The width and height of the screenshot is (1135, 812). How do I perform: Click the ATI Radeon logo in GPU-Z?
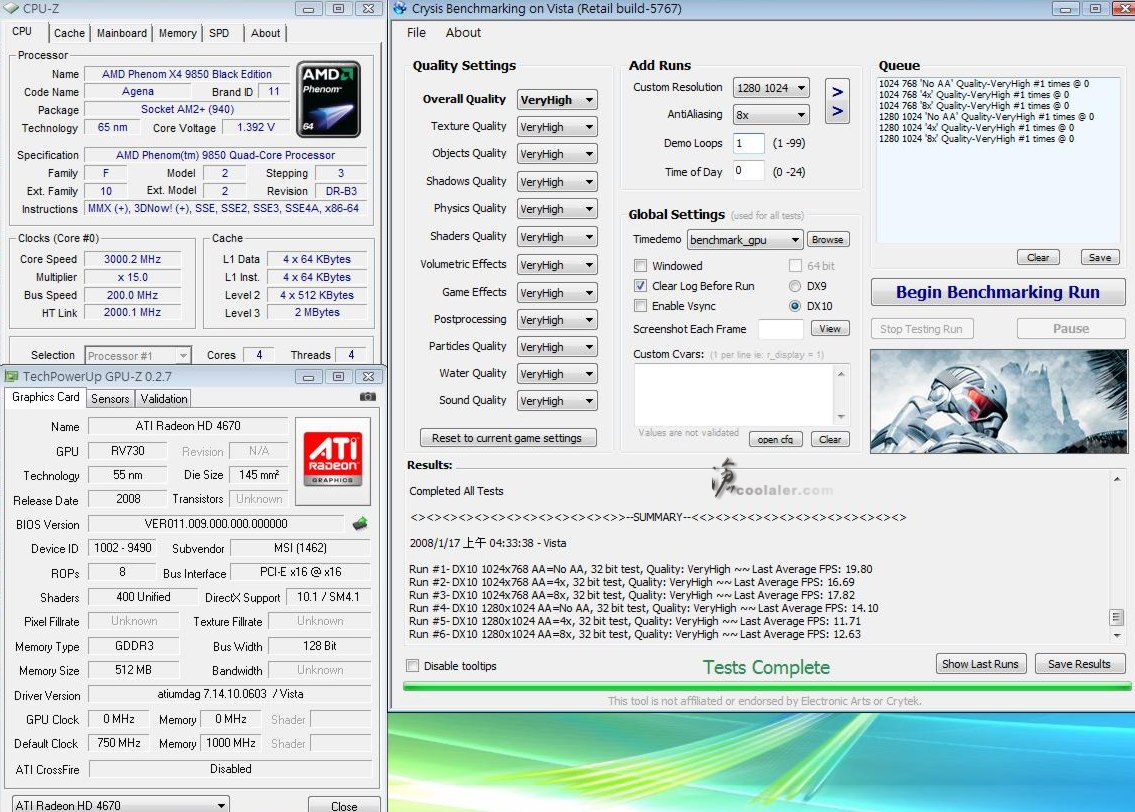[333, 460]
